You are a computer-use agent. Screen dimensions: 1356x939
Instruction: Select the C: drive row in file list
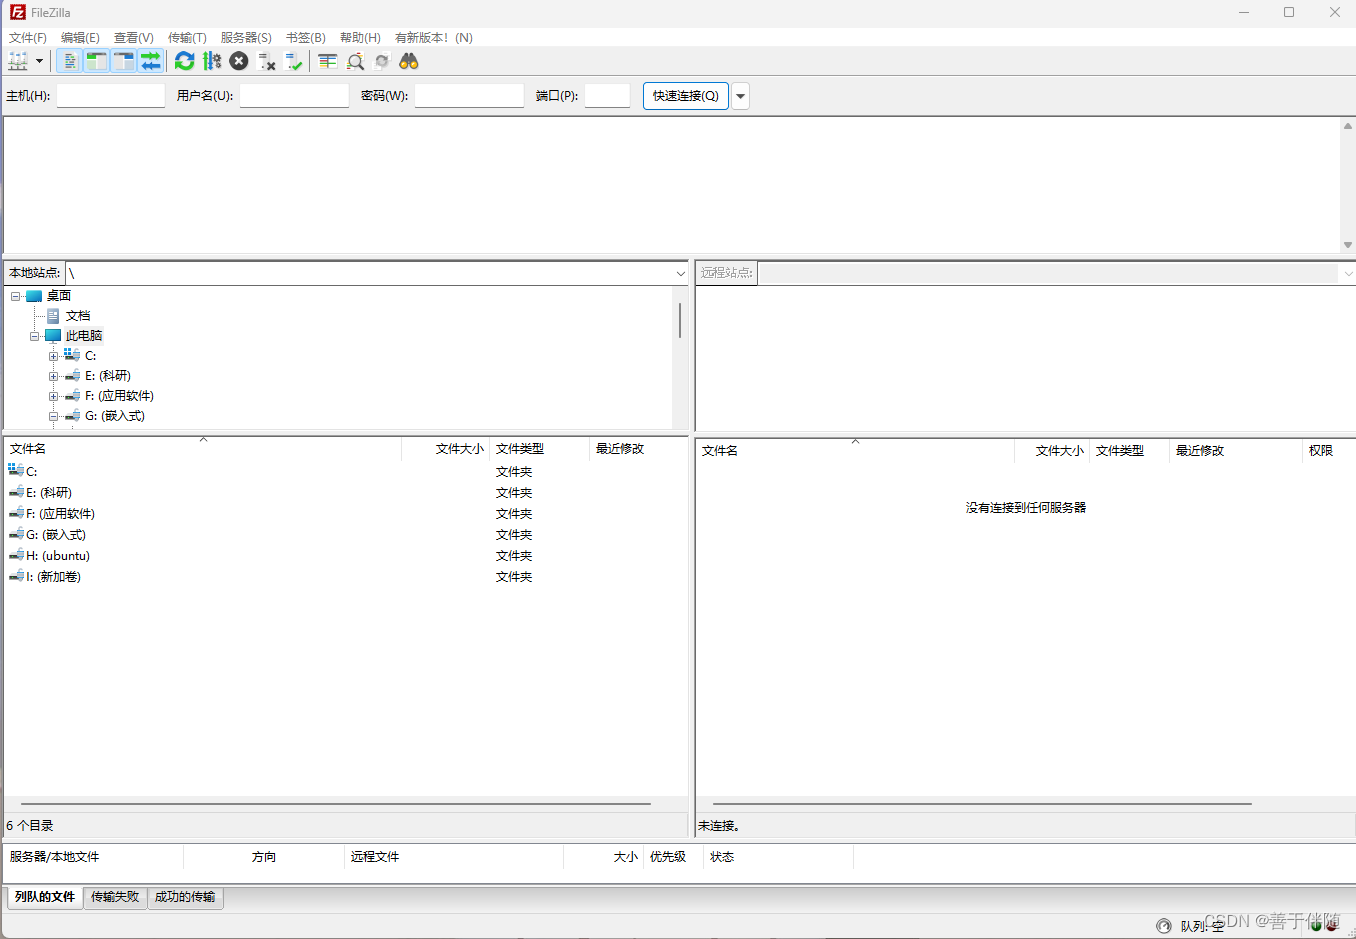[x=345, y=472]
